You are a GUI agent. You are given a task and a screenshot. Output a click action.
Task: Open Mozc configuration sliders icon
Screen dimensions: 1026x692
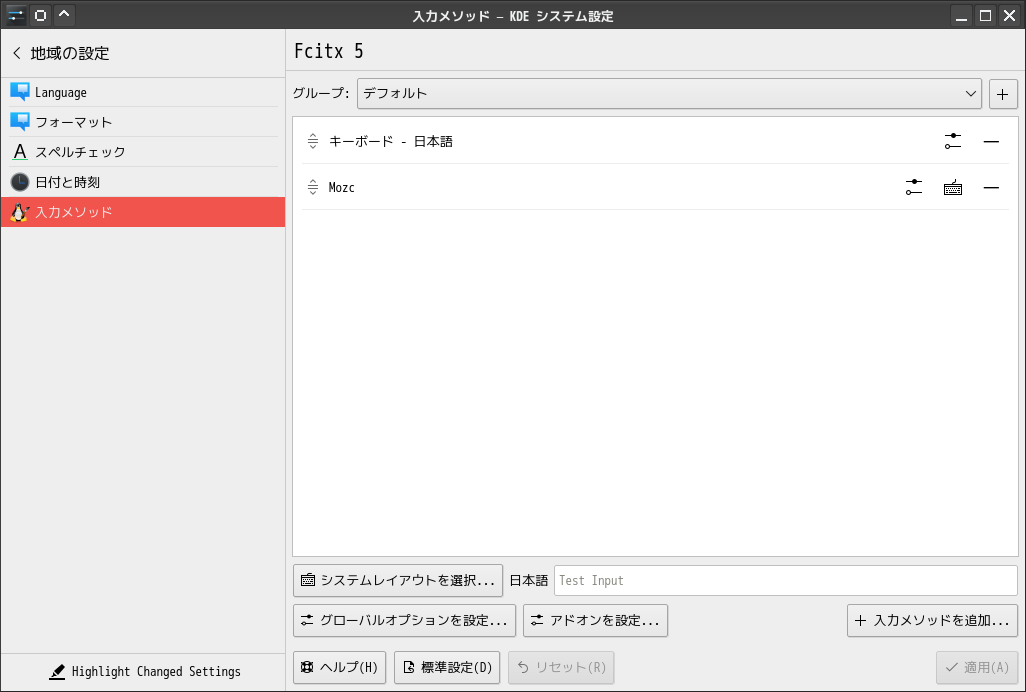click(x=914, y=187)
